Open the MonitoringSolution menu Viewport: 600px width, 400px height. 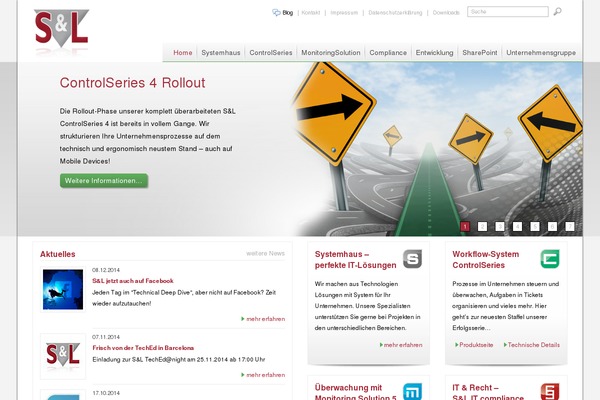click(x=331, y=53)
